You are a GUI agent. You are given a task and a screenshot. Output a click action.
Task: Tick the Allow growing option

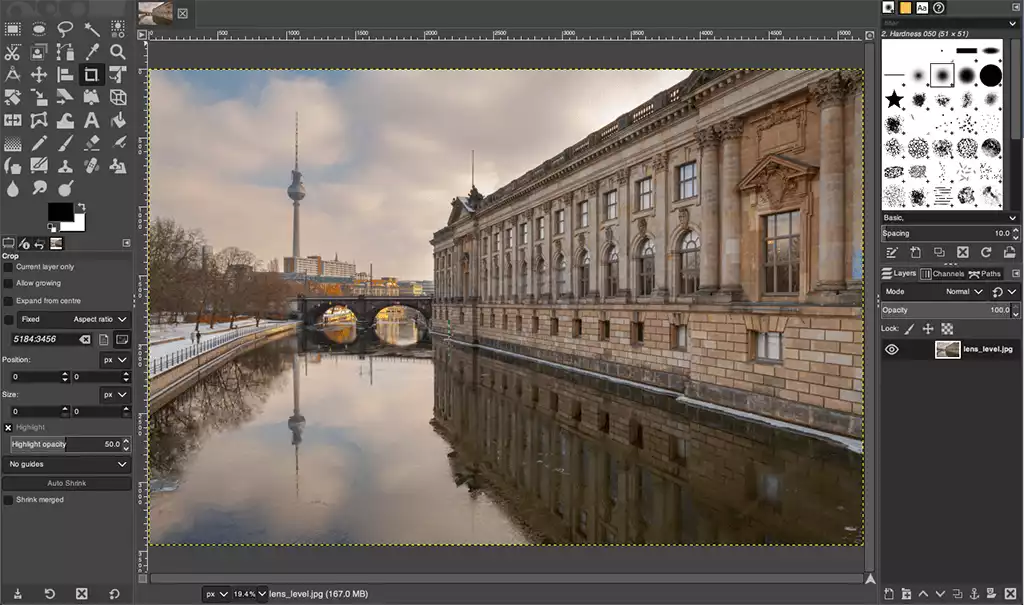[x=8, y=283]
